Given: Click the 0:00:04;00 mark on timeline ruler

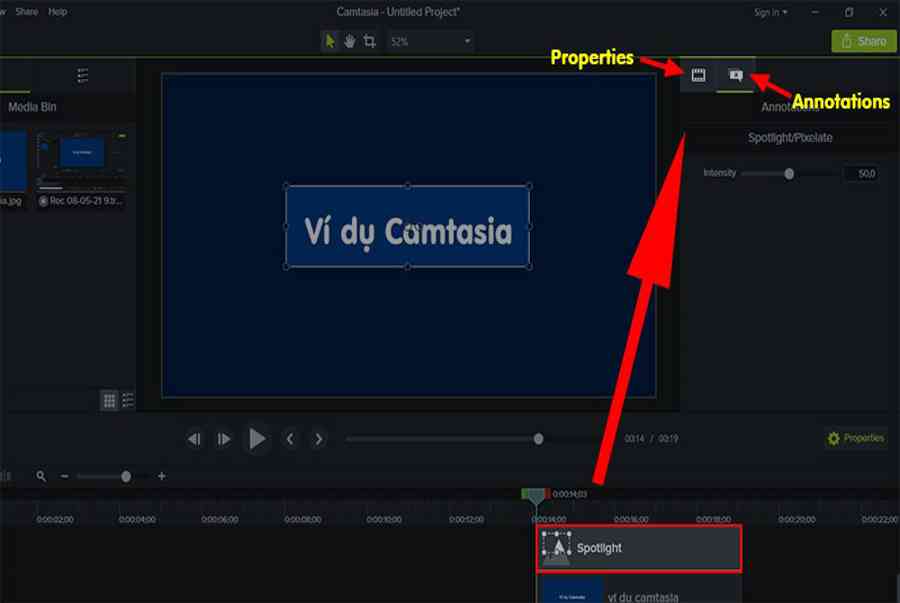Looking at the screenshot, I should click(137, 519).
